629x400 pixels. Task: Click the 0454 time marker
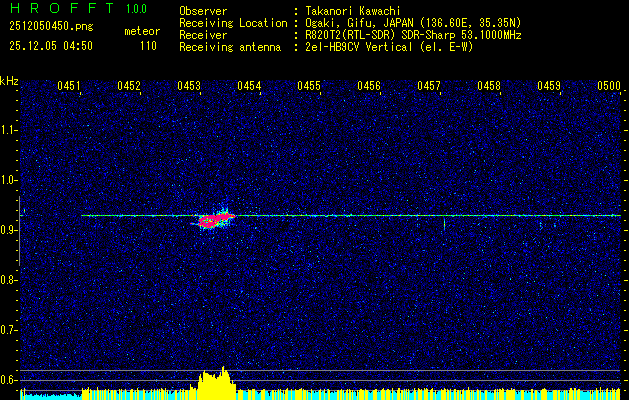pyautogui.click(x=249, y=86)
